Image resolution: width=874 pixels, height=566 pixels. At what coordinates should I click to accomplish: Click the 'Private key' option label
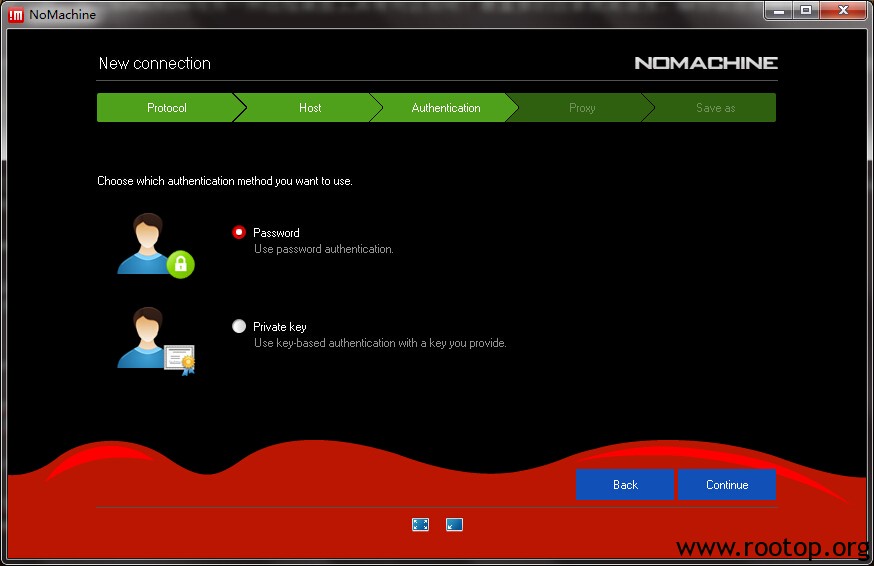click(x=279, y=327)
